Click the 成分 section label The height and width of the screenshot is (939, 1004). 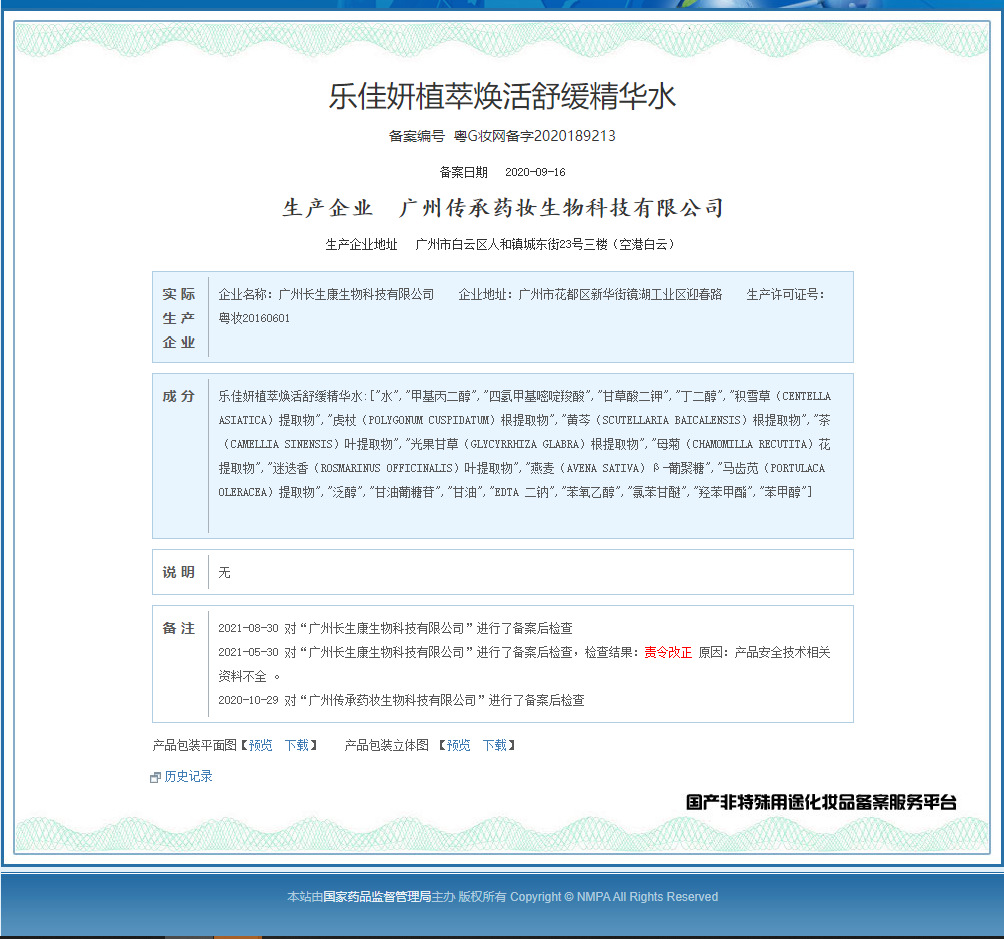(x=179, y=396)
